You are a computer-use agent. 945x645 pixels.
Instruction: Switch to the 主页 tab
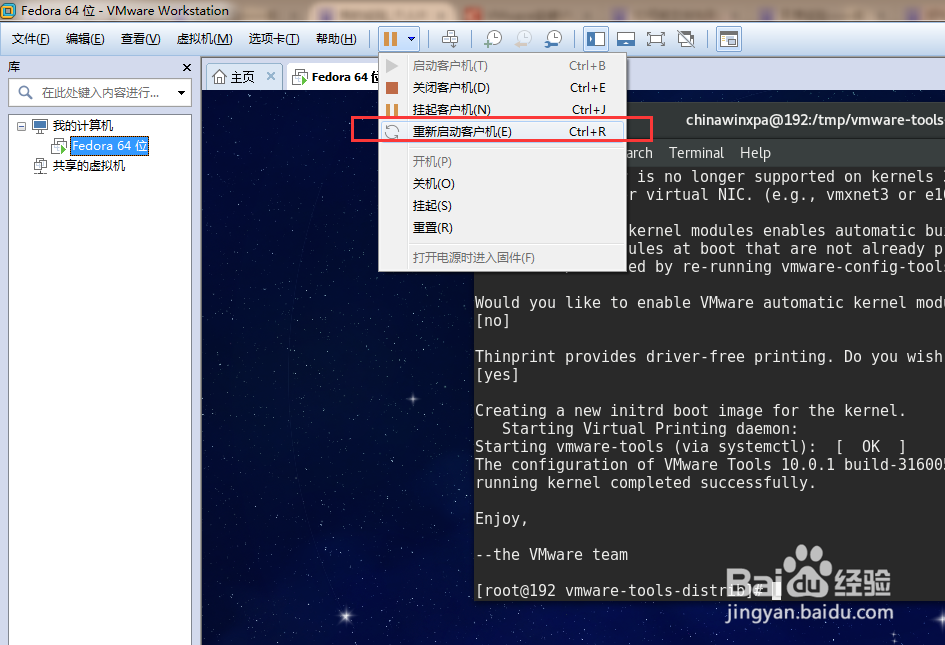tap(243, 77)
